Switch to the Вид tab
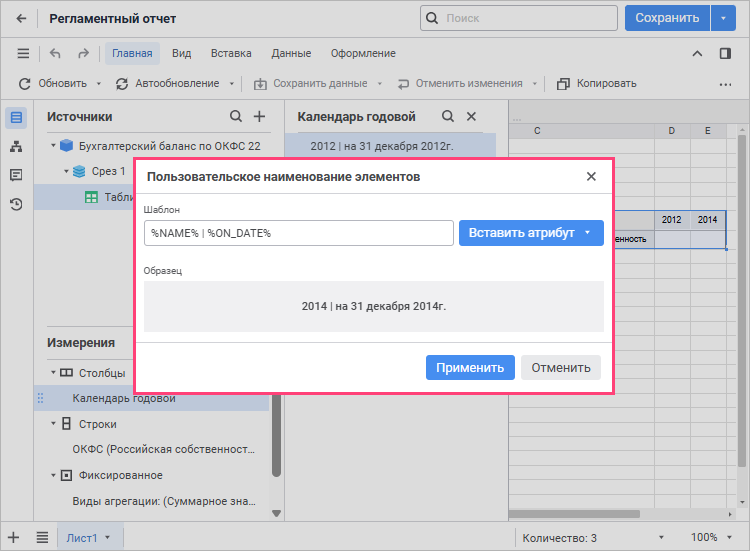 [x=182, y=53]
